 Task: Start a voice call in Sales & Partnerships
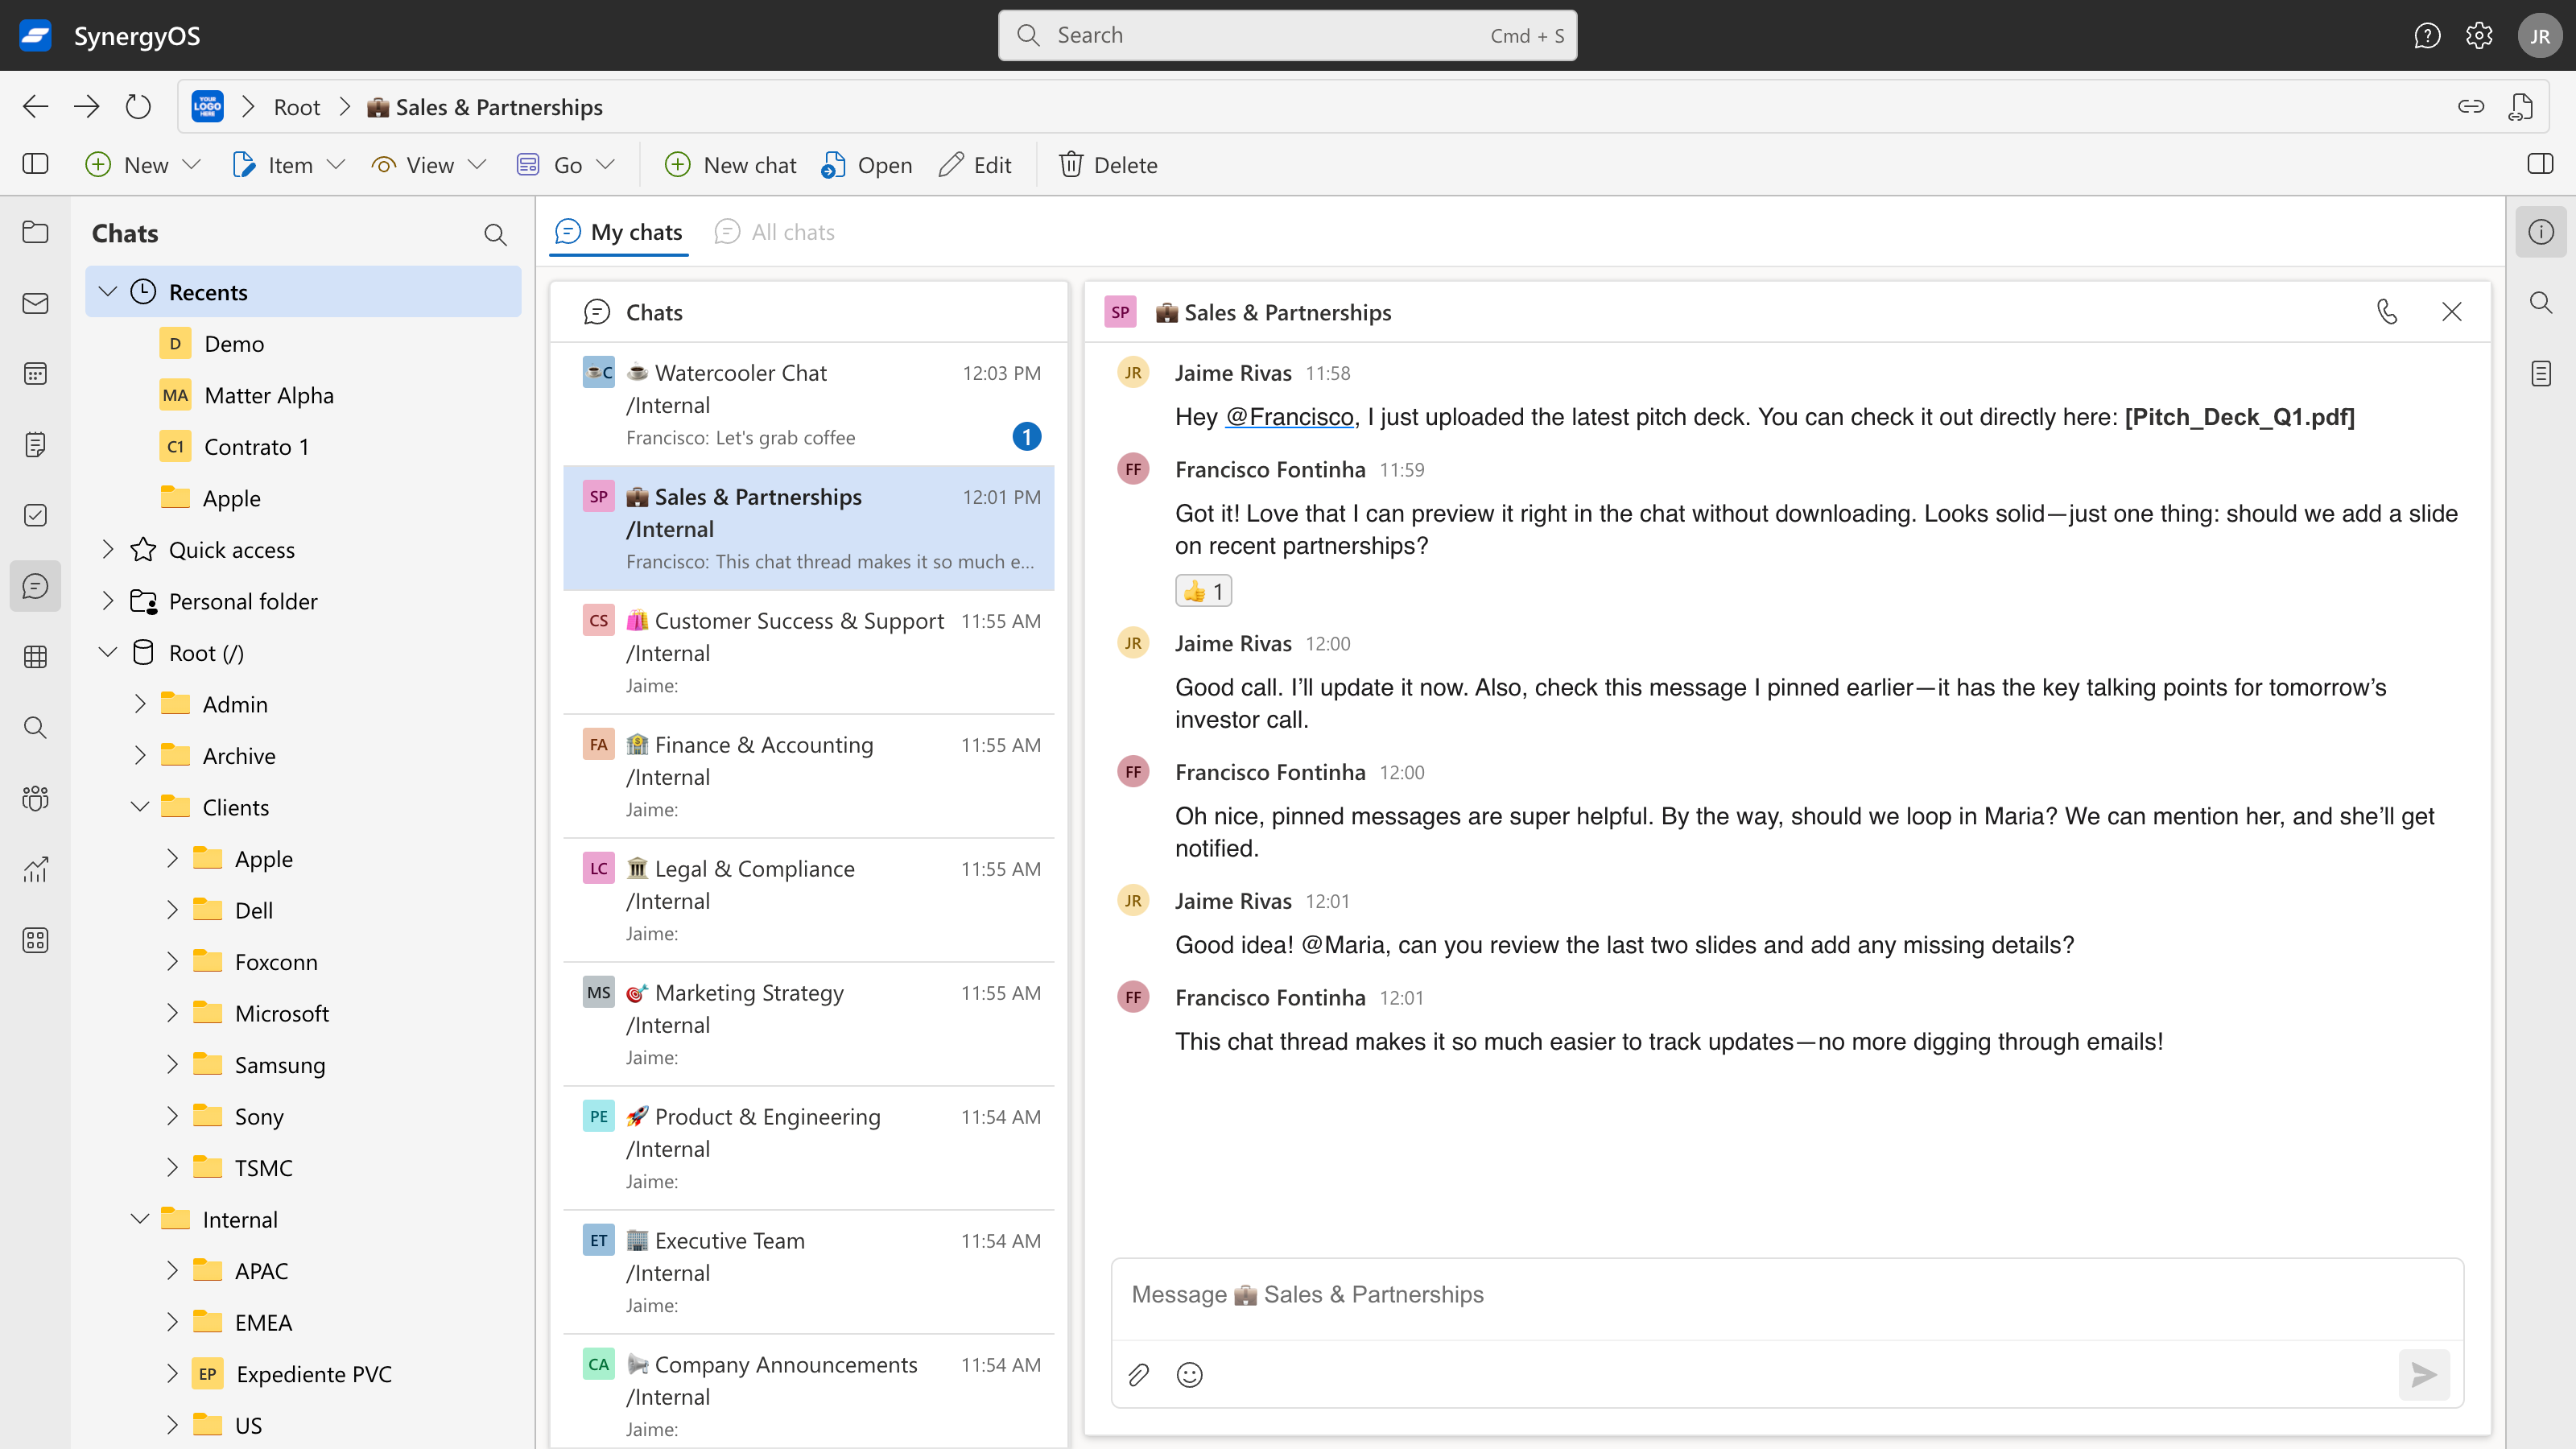2387,312
